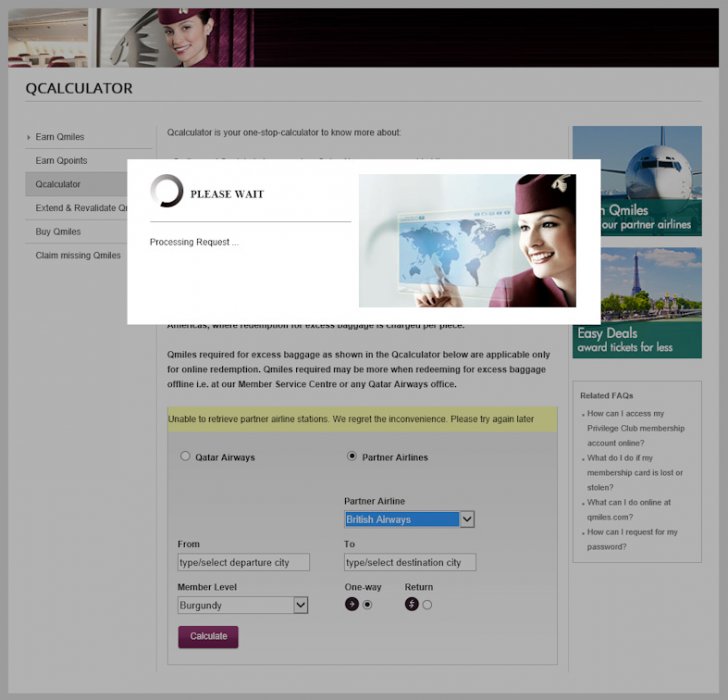Choose the One-way radio option
Image resolution: width=728 pixels, height=700 pixels.
(x=368, y=605)
